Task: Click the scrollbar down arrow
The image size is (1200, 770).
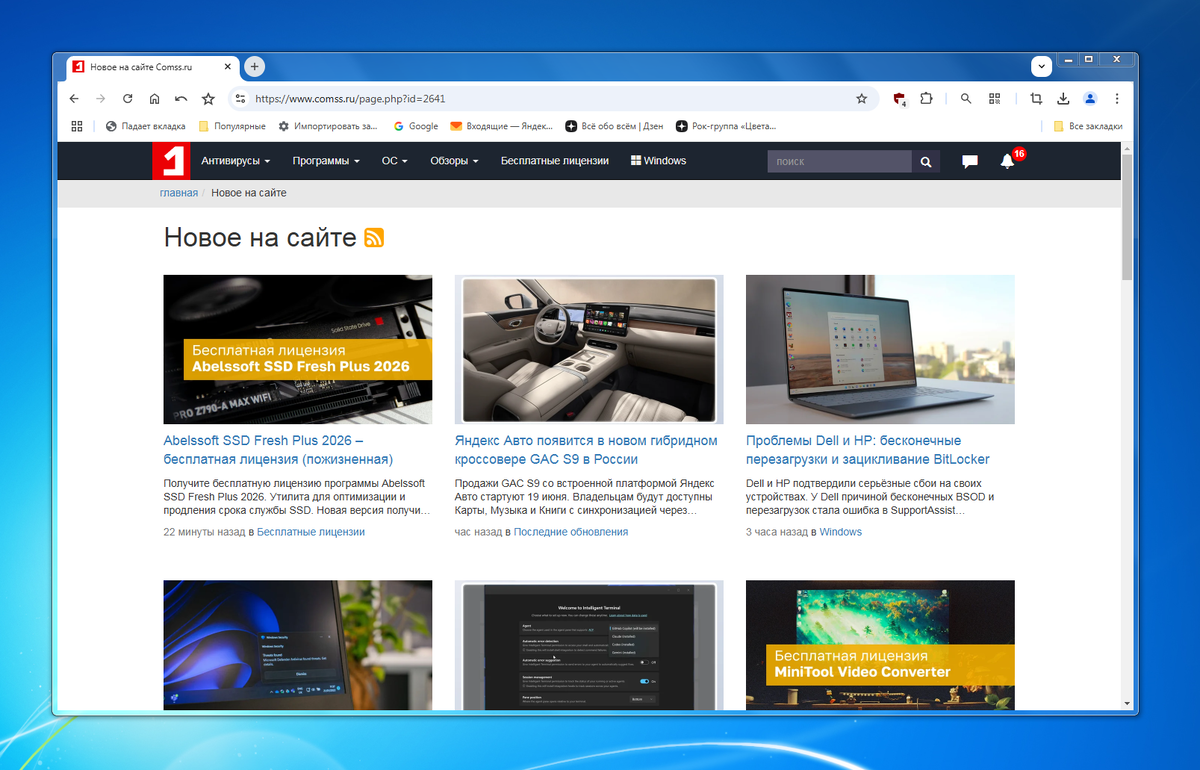Action: [1127, 703]
